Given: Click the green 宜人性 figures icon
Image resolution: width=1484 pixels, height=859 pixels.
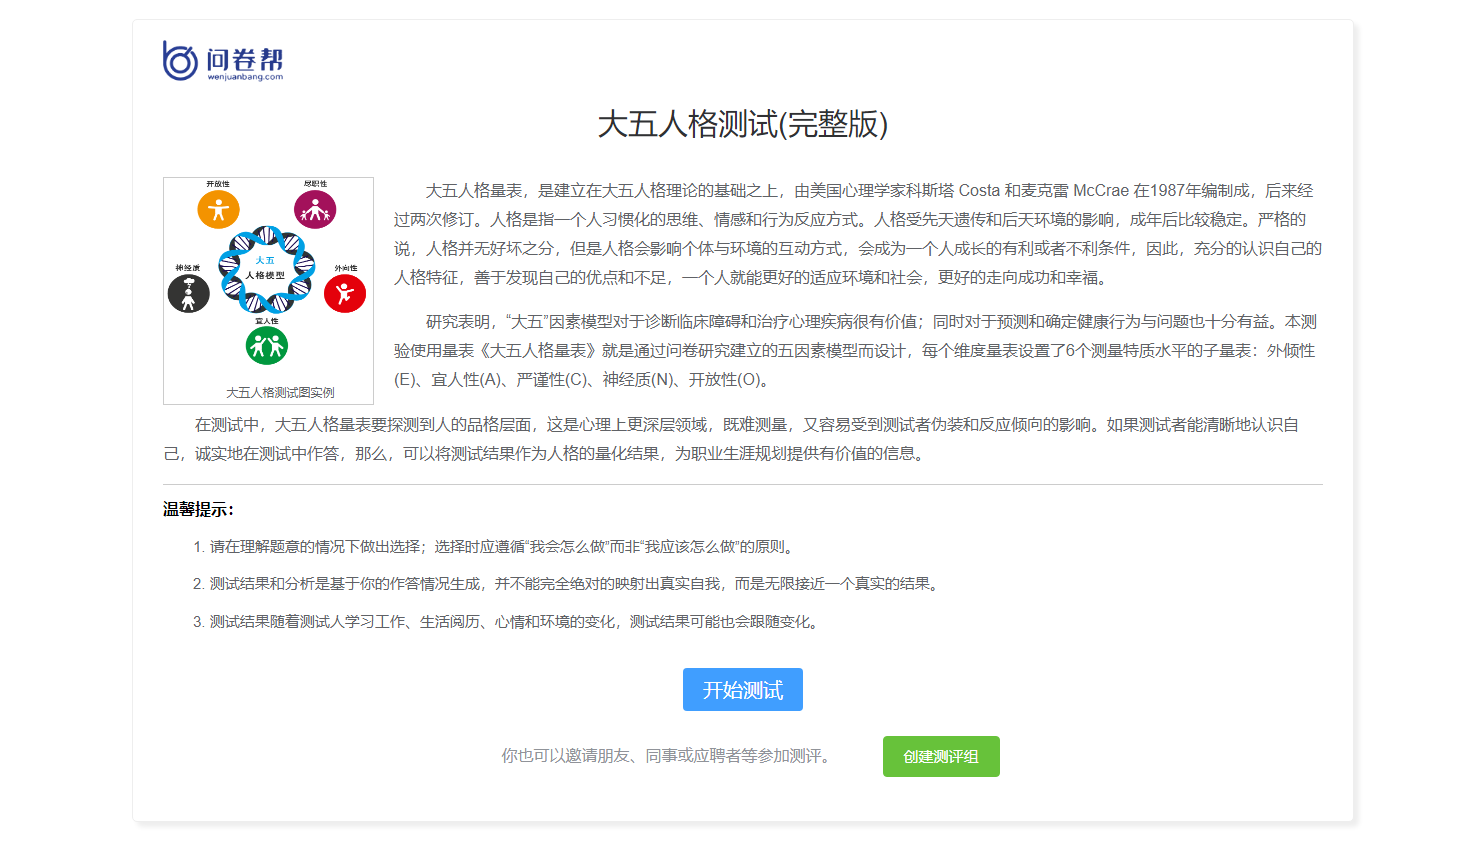Looking at the screenshot, I should click(x=267, y=346).
